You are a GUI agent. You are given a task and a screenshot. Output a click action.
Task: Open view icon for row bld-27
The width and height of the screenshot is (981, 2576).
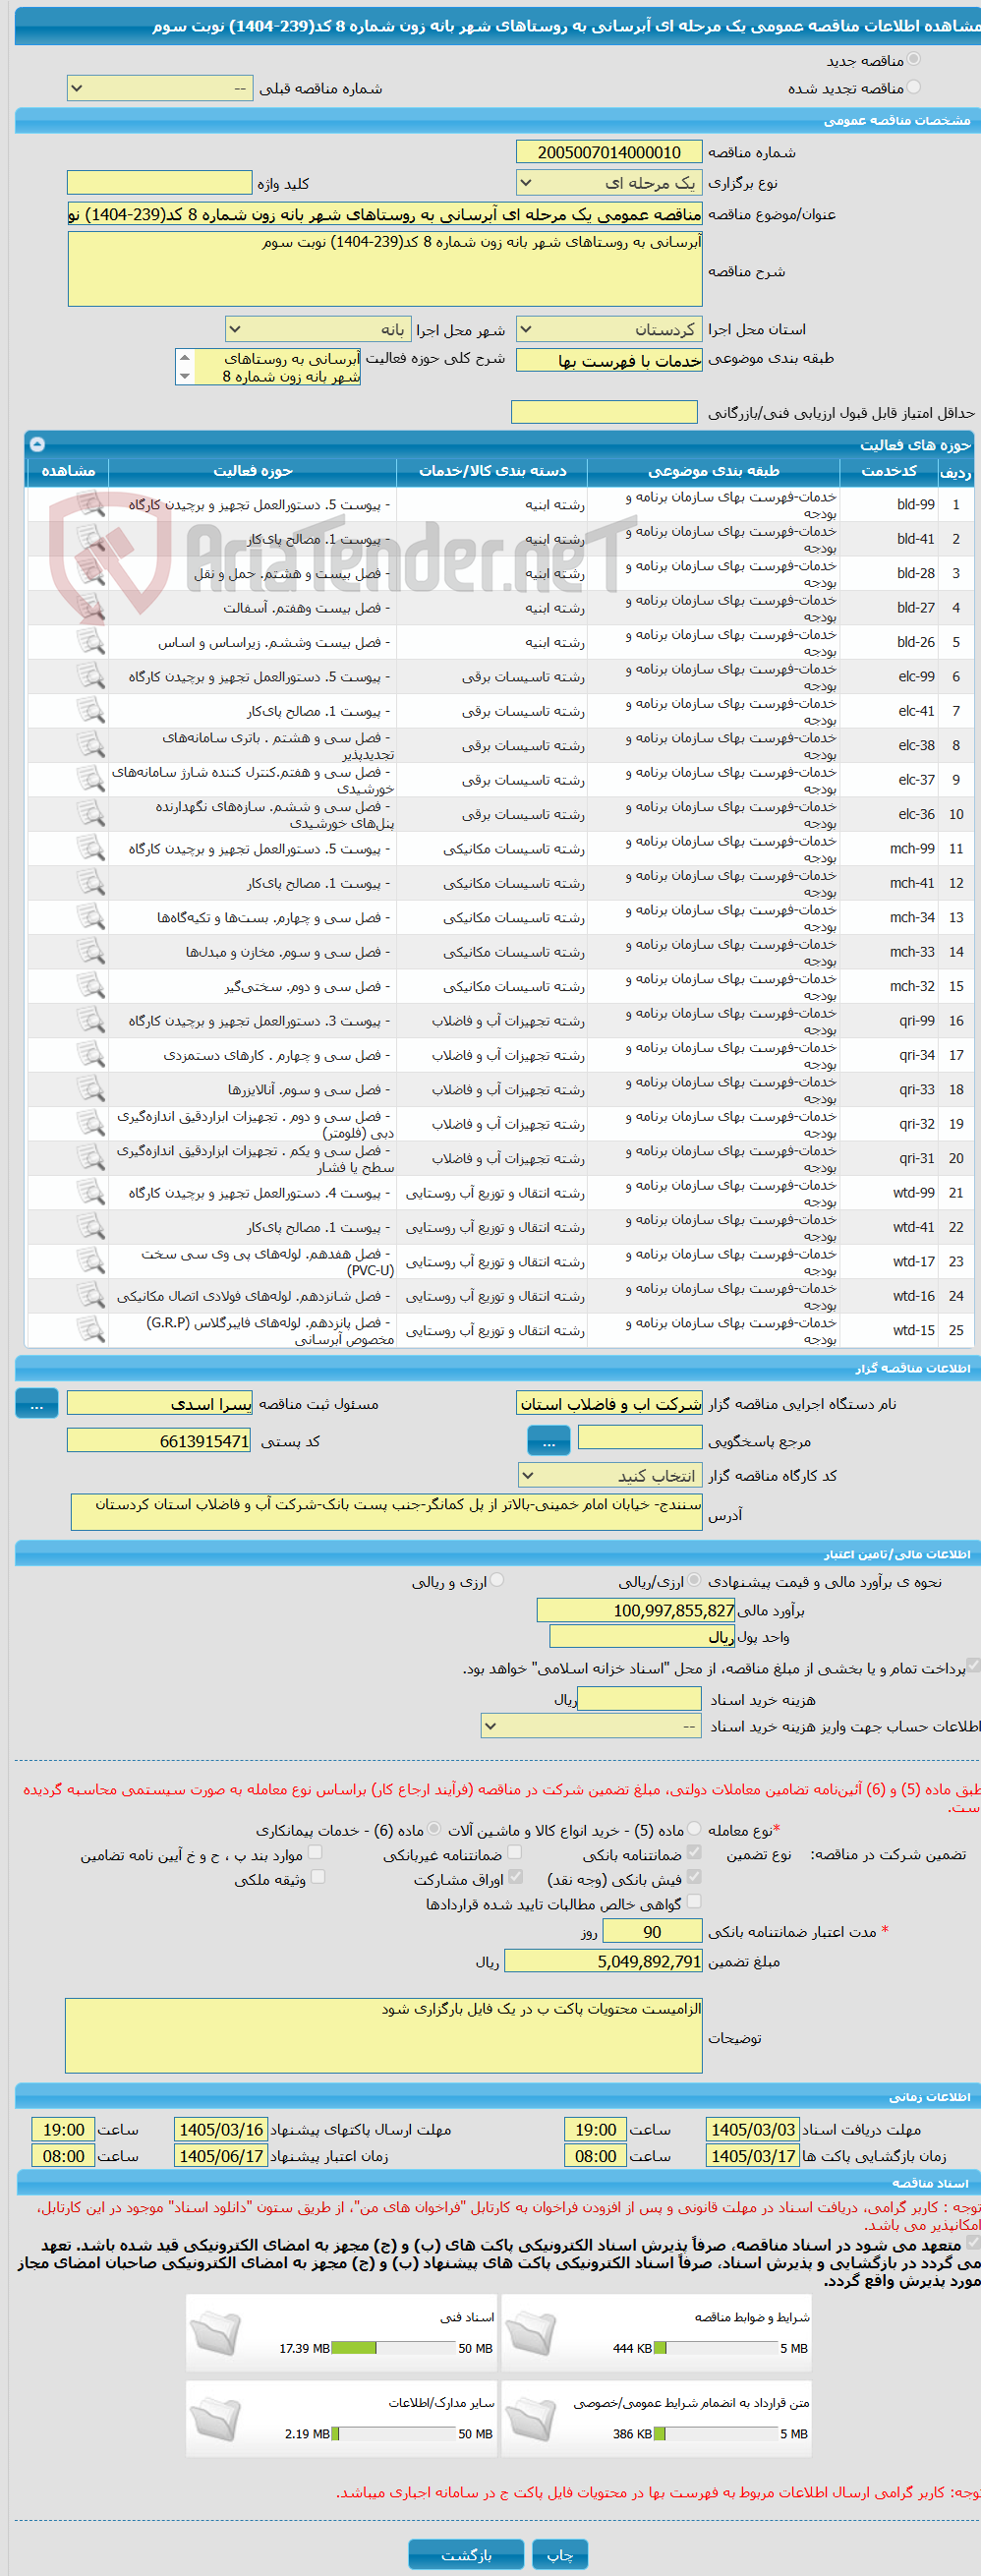pyautogui.click(x=91, y=608)
